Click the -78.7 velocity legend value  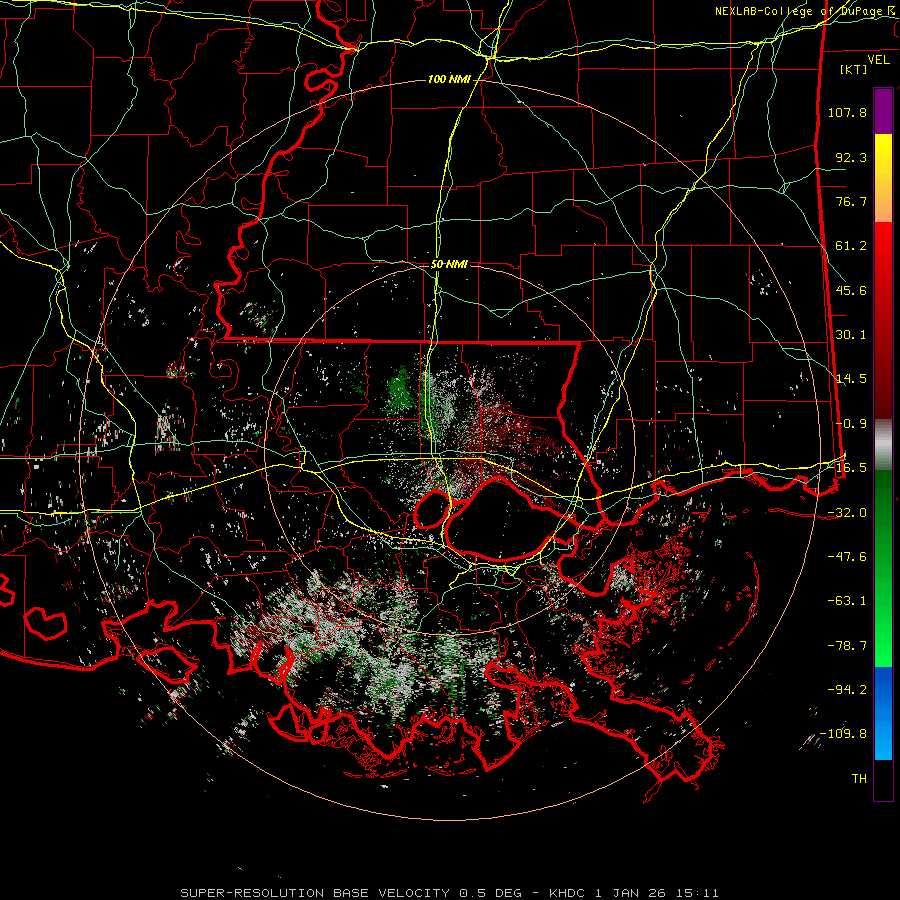[847, 646]
